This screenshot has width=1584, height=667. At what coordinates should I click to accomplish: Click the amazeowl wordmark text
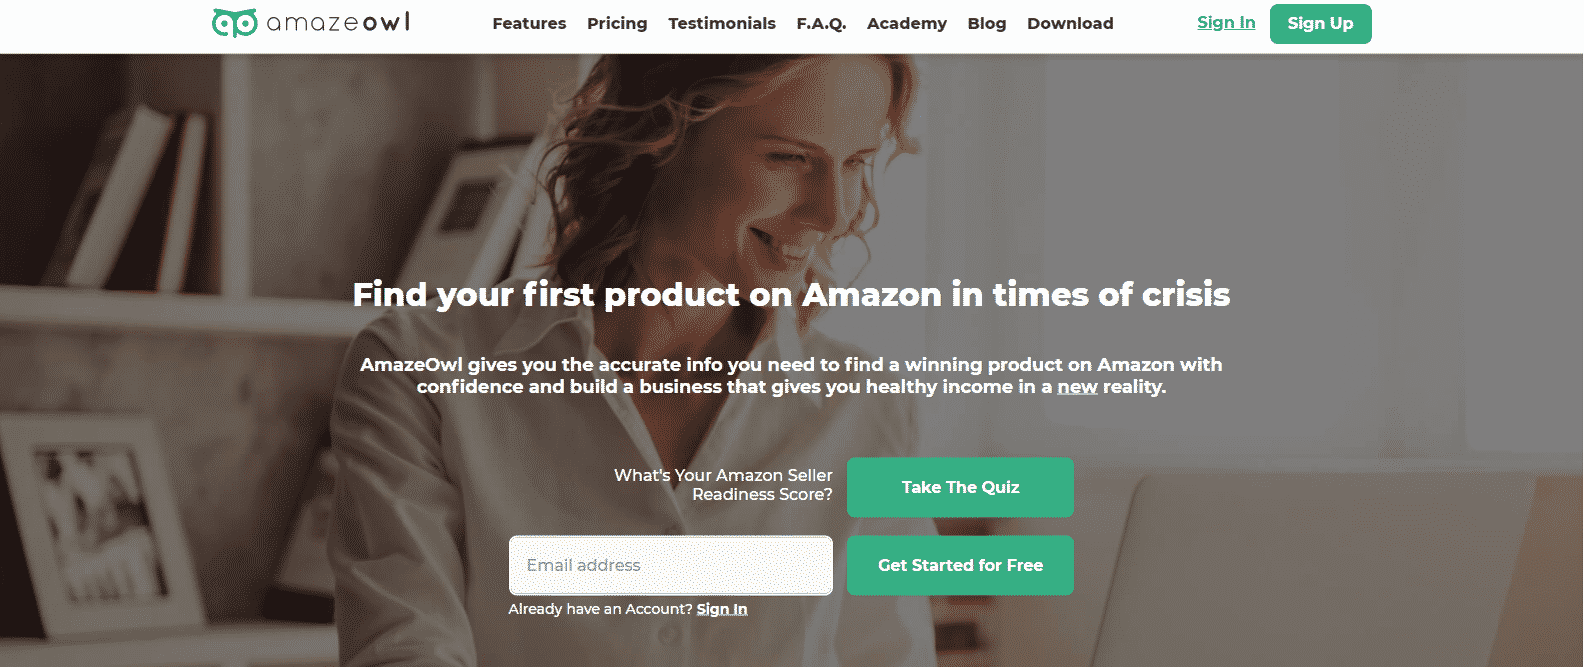point(339,22)
